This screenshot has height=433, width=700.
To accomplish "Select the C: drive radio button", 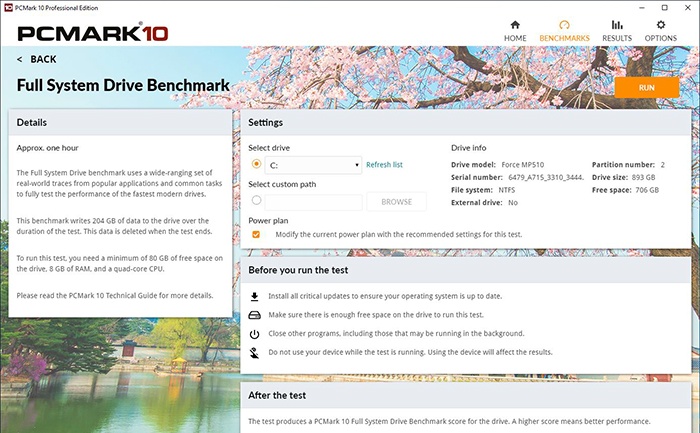I will pos(256,164).
